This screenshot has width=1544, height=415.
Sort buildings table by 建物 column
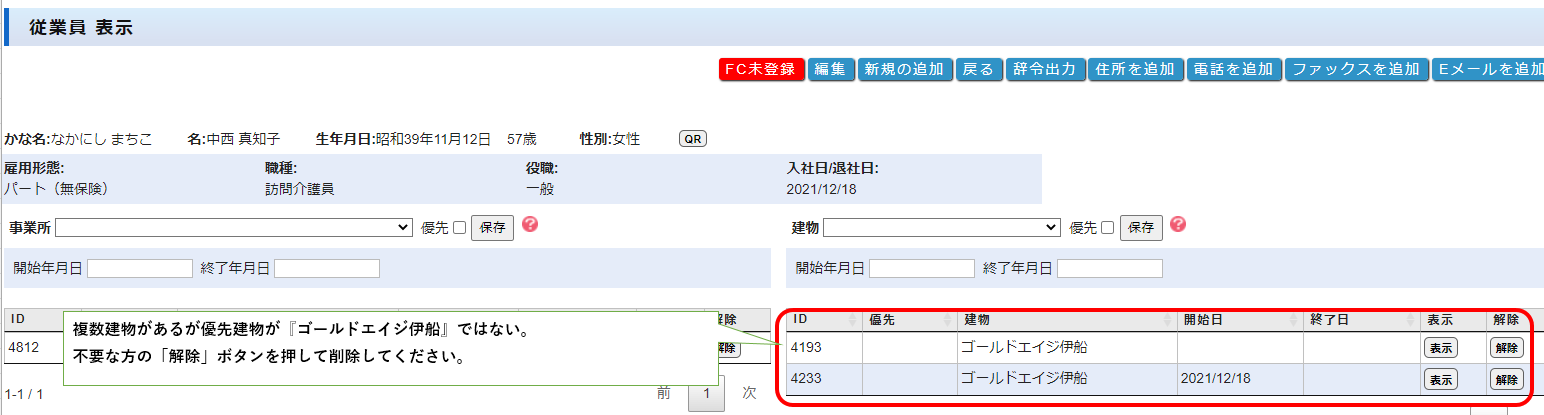point(1167,320)
